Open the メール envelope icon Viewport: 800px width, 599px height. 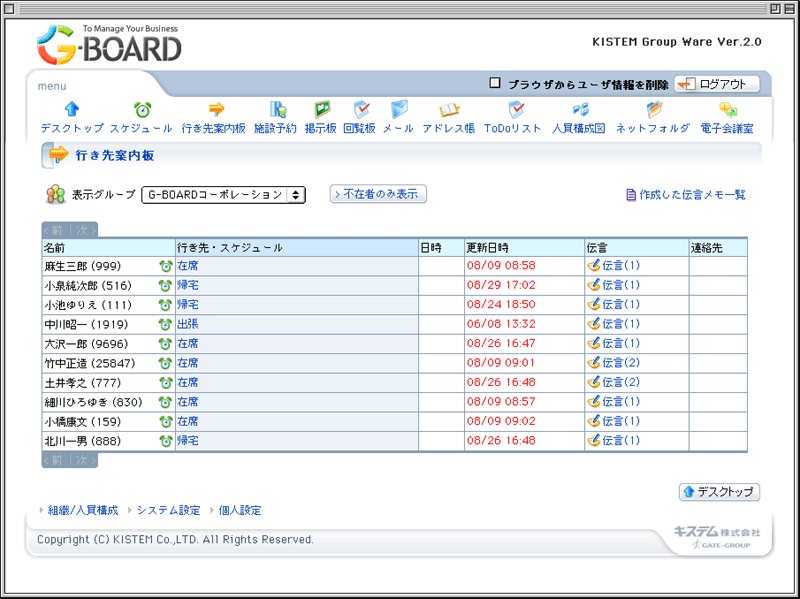(399, 109)
